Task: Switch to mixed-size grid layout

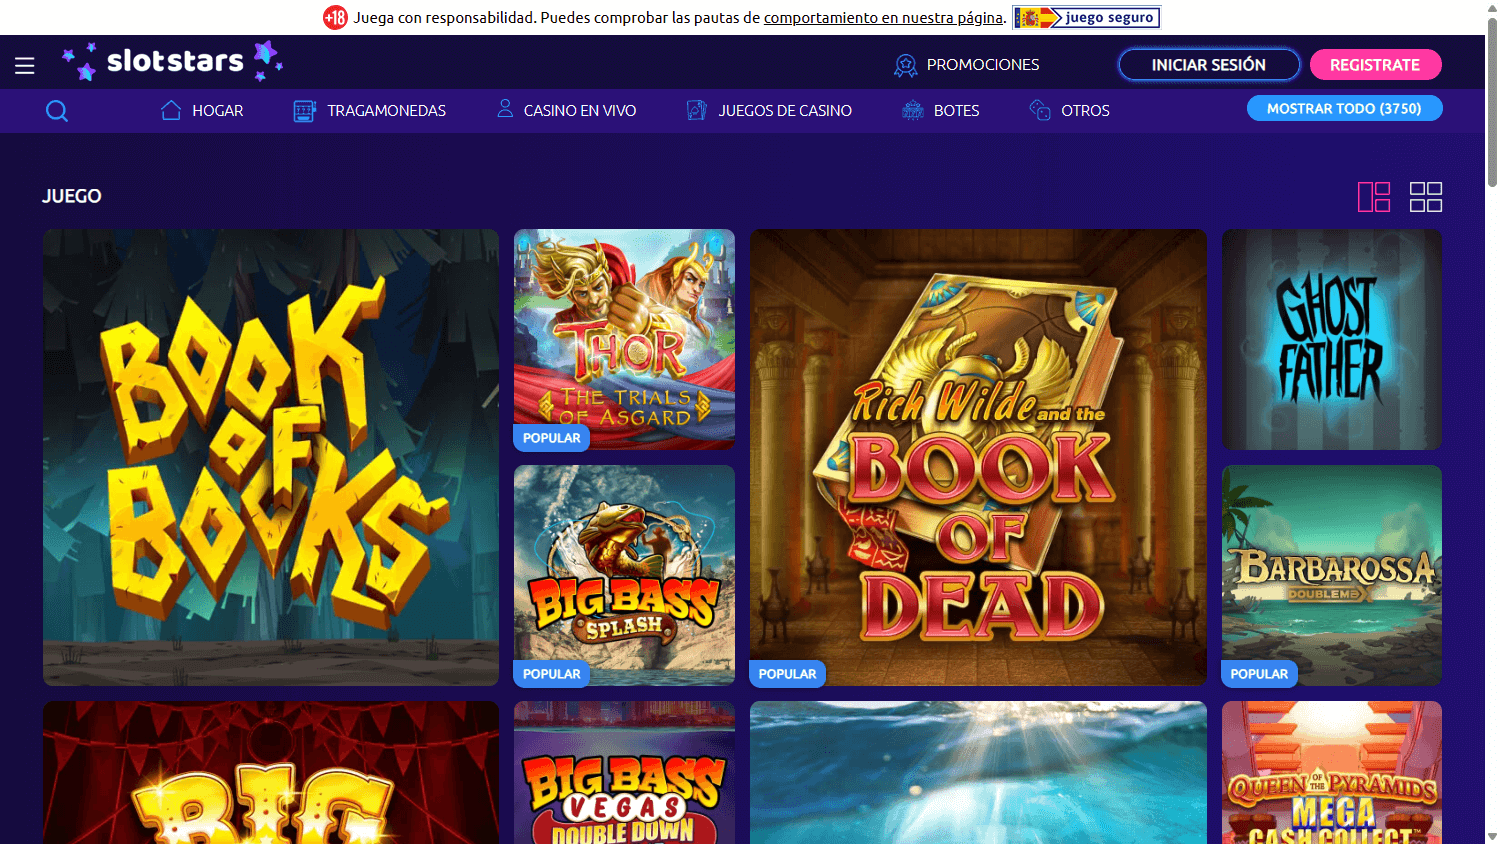Action: [x=1374, y=197]
